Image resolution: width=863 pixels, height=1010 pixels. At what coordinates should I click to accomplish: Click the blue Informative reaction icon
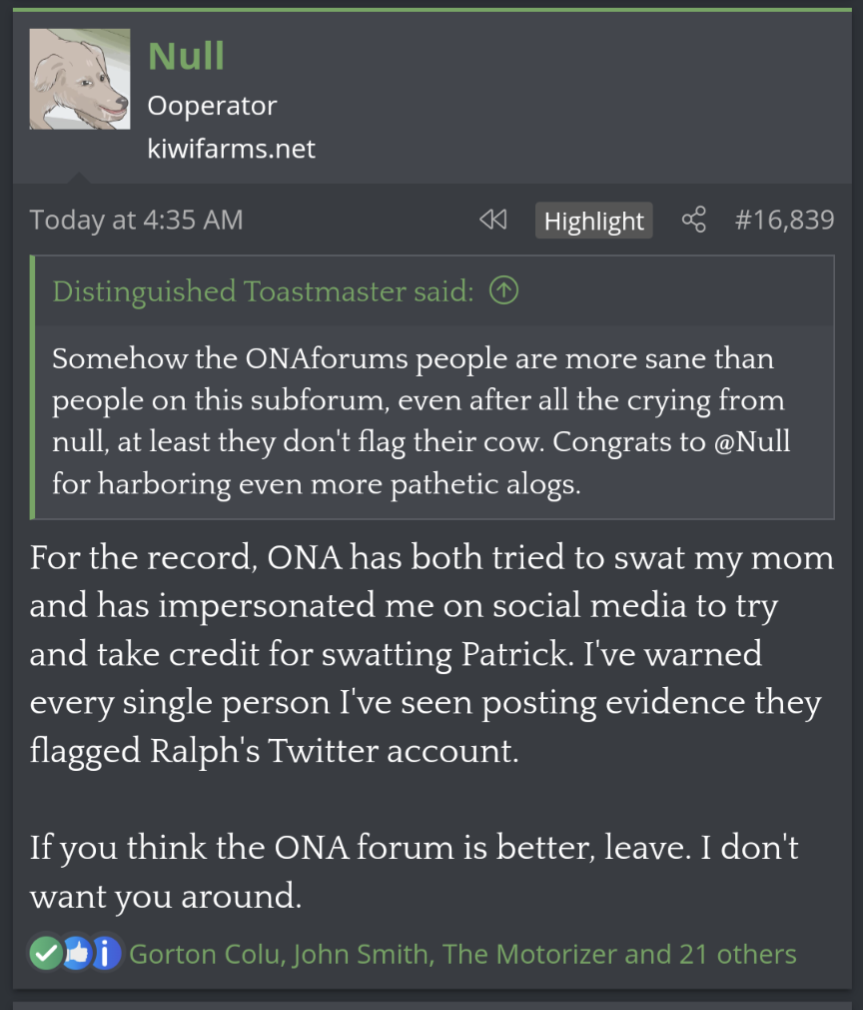(x=106, y=953)
